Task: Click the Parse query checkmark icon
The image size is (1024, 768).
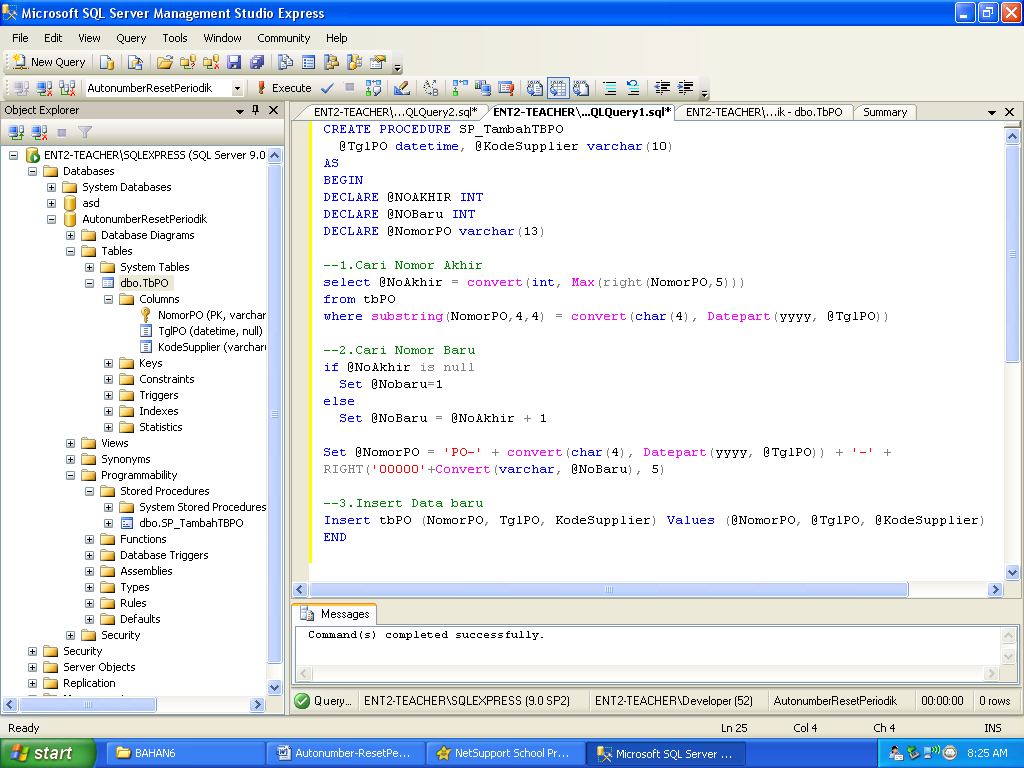Action: point(327,88)
